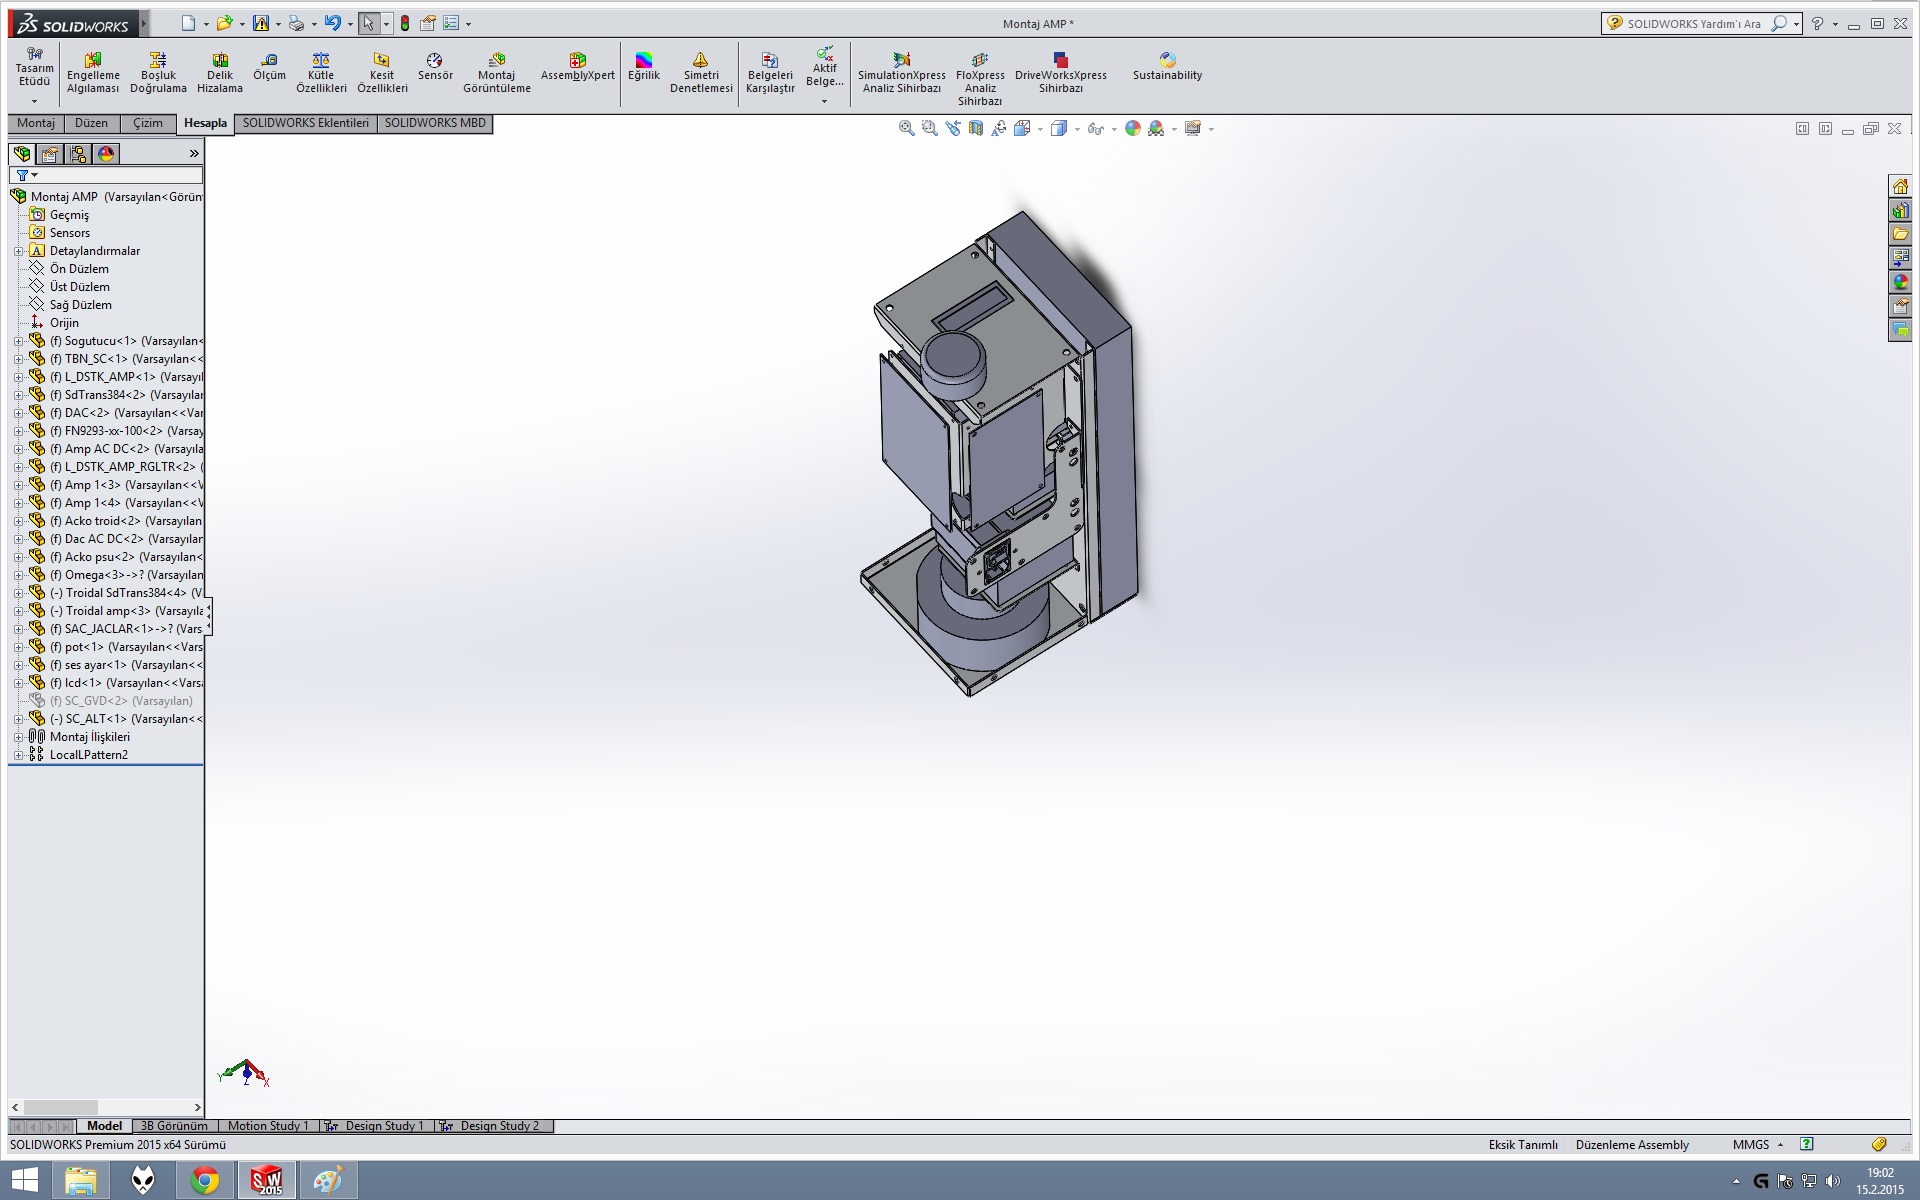Toggle Section View icon
The width and height of the screenshot is (1920, 1200).
pos(975,128)
